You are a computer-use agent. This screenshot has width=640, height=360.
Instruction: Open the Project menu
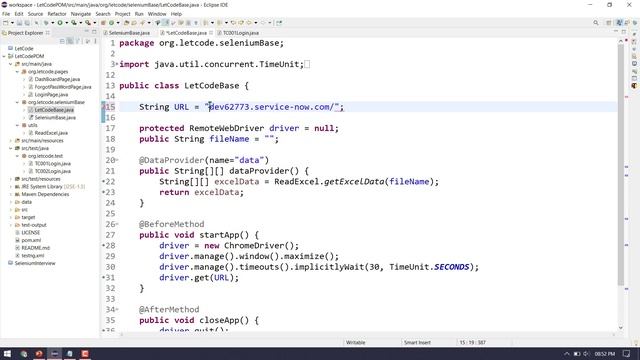point(122,14)
